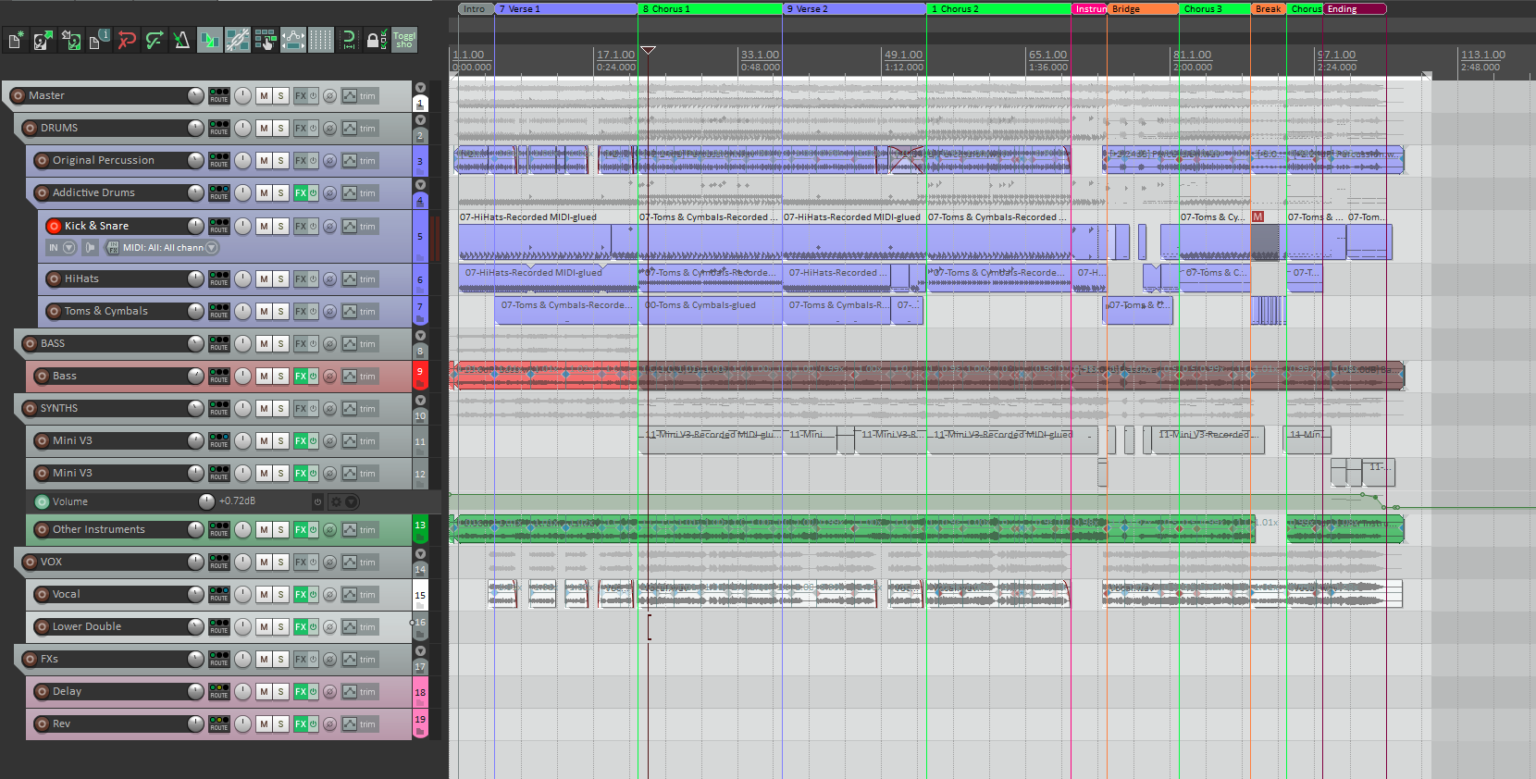The width and height of the screenshot is (1536, 779).
Task: Click the padlock Locking toolbar icon
Action: point(373,41)
